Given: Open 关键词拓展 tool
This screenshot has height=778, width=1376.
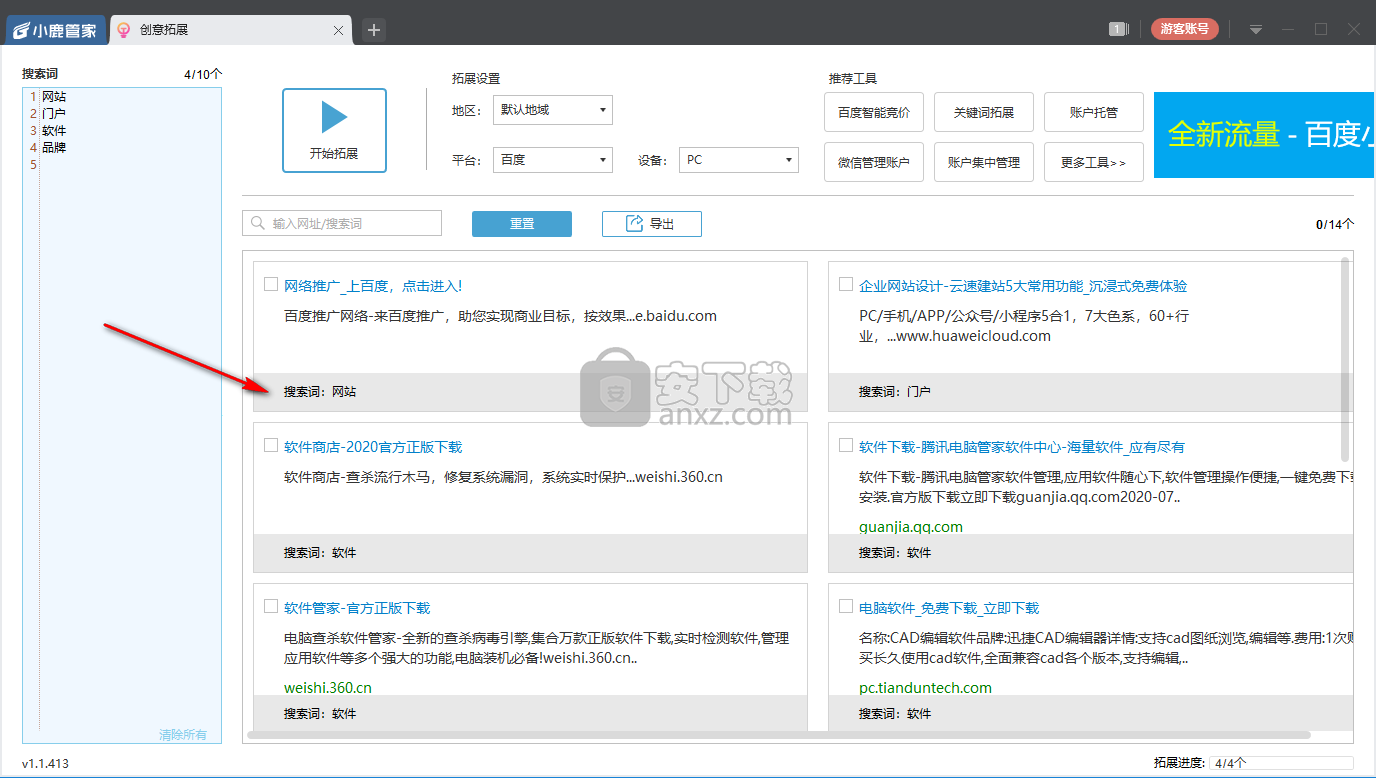Looking at the screenshot, I should point(984,112).
